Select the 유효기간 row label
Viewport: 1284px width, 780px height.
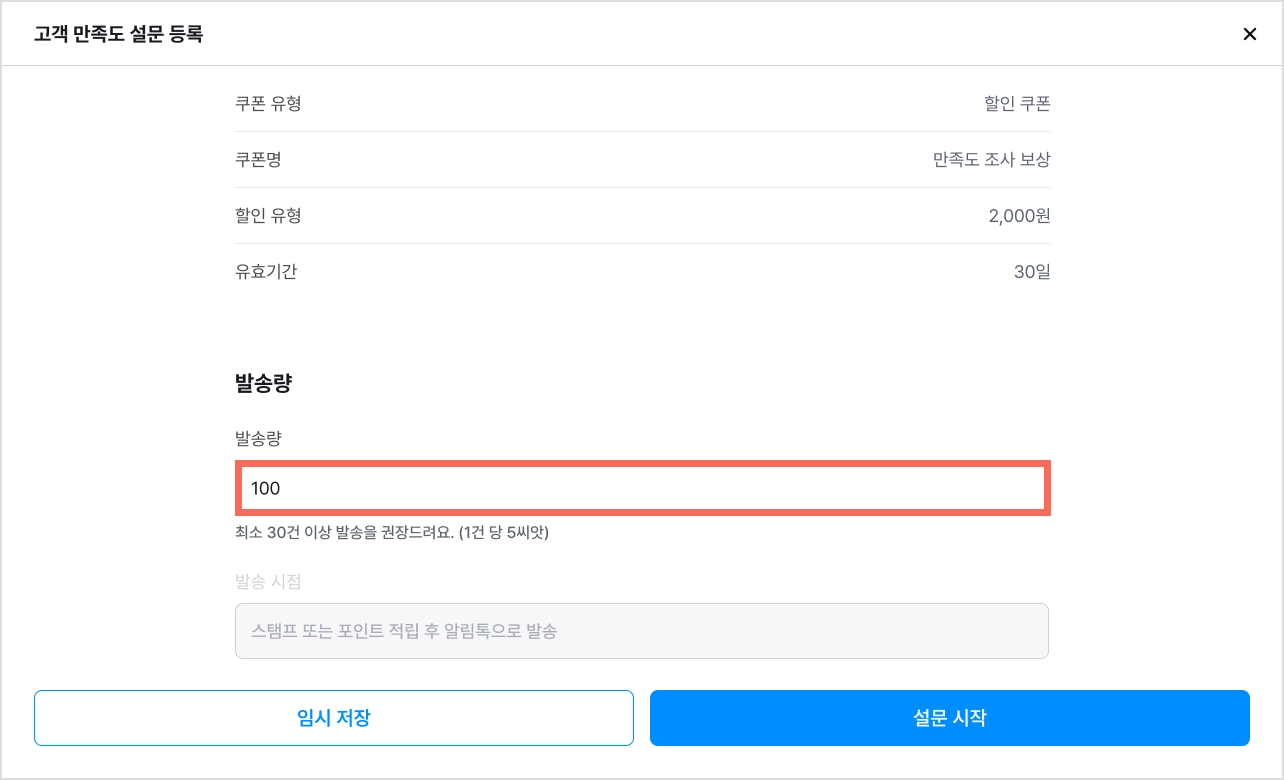[266, 271]
